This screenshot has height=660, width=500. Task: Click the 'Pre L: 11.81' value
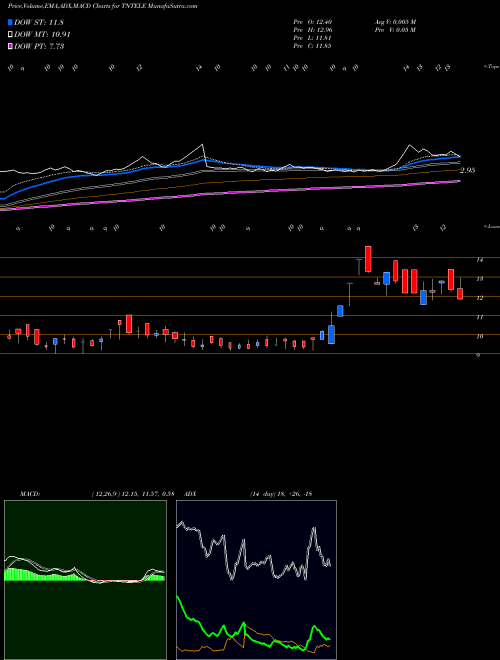coord(312,38)
